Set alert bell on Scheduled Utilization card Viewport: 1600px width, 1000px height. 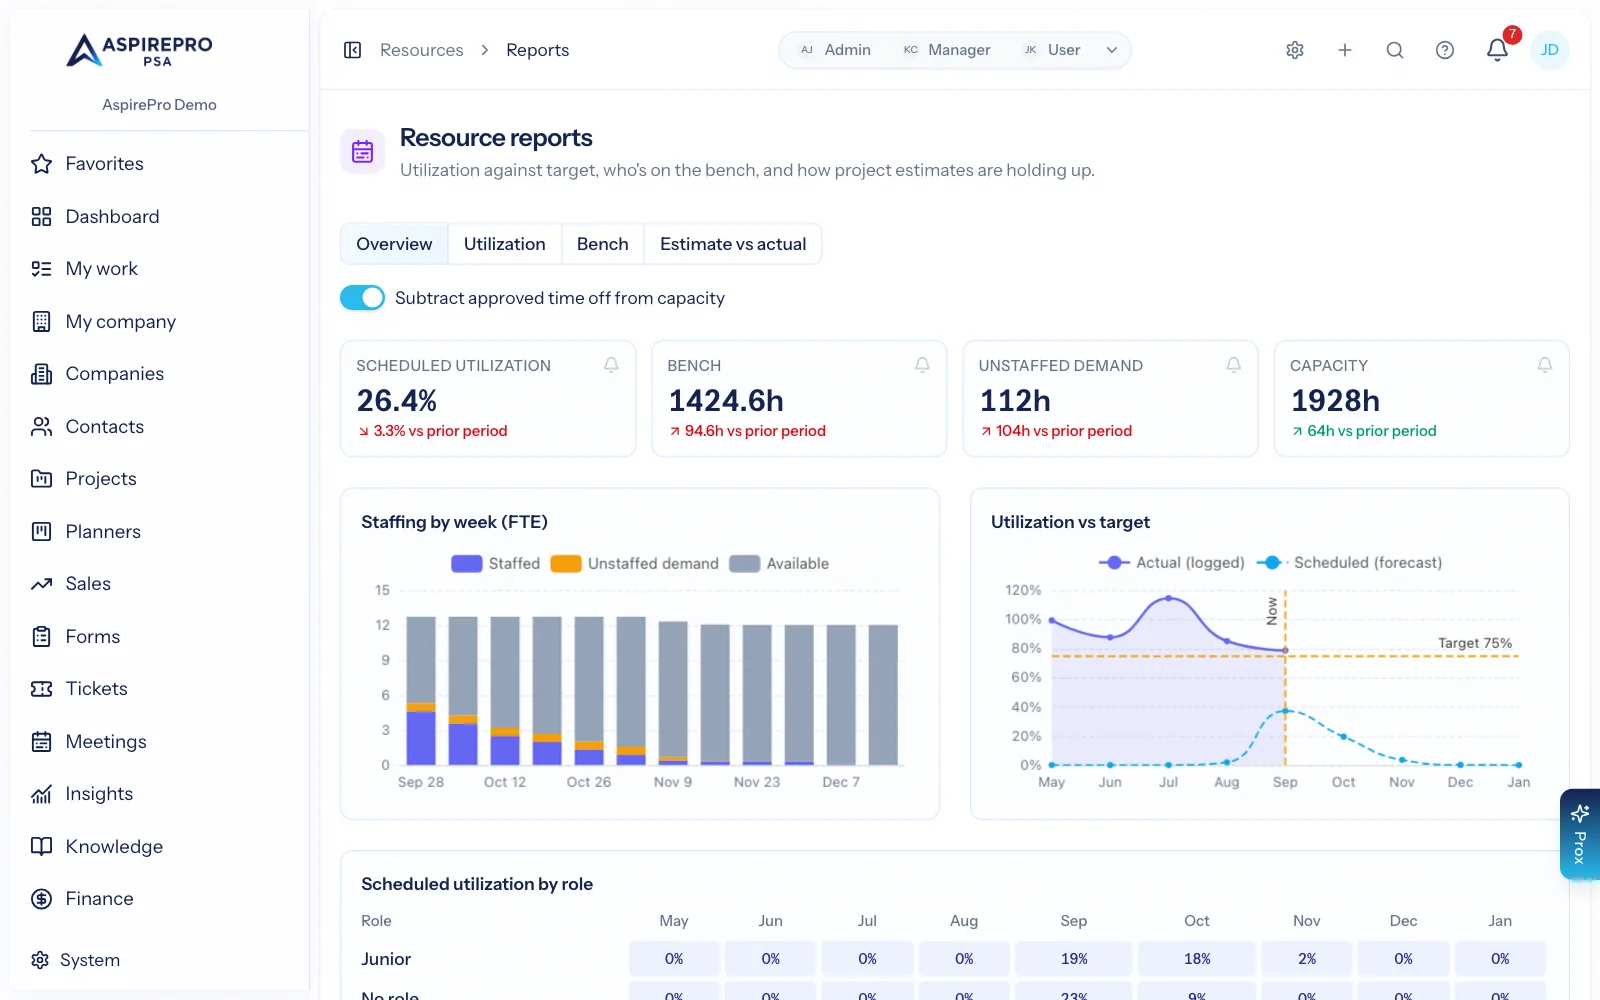coord(611,365)
